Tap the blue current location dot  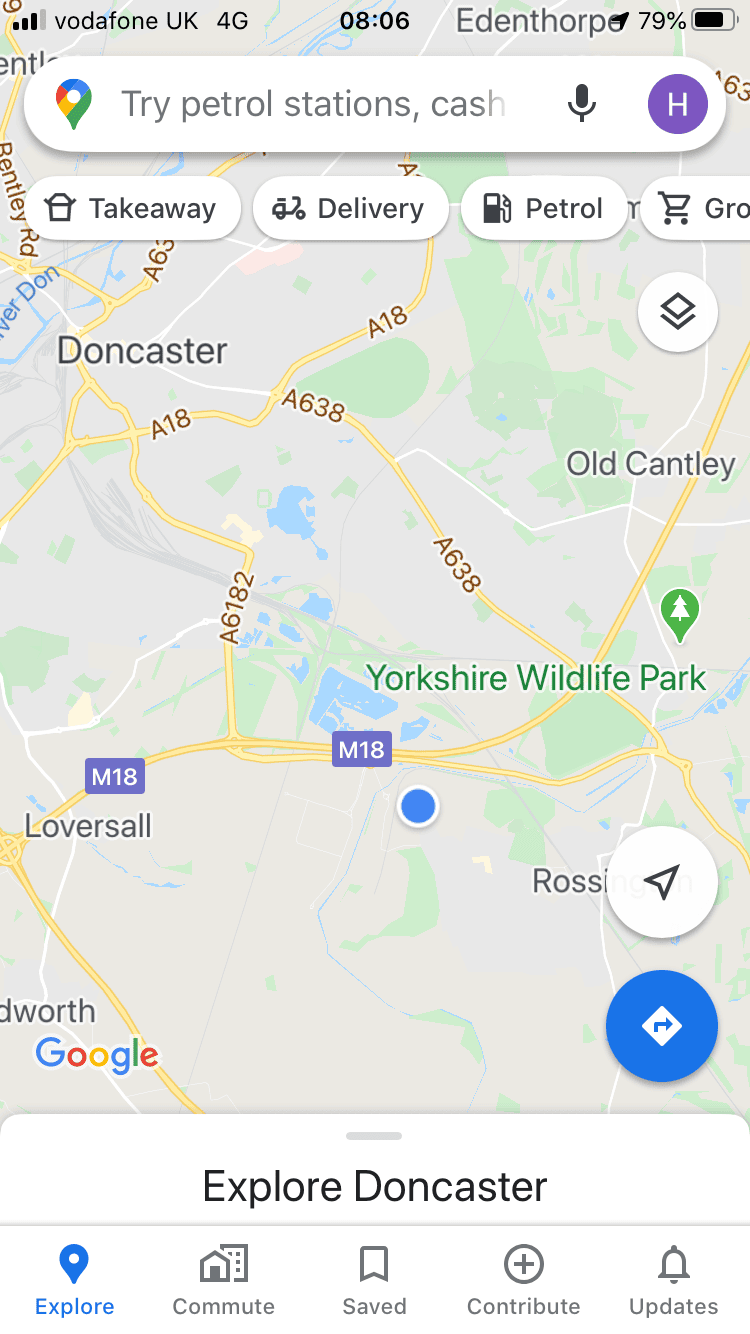pyautogui.click(x=418, y=806)
